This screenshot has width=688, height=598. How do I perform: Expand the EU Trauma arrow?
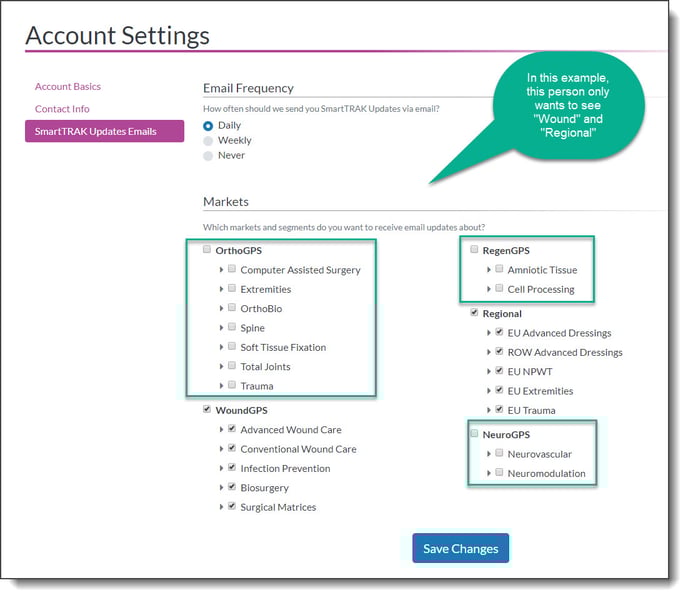[x=489, y=410]
